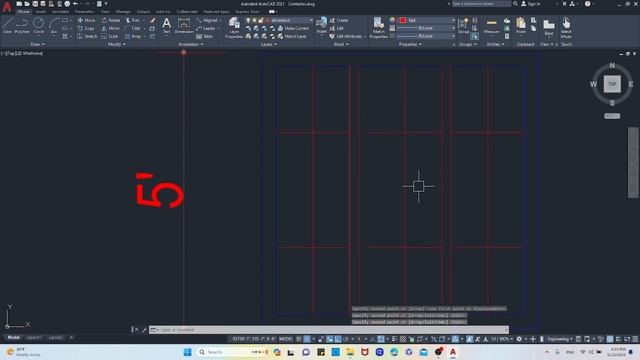Switch to the Manage ribbon tab

click(x=123, y=12)
